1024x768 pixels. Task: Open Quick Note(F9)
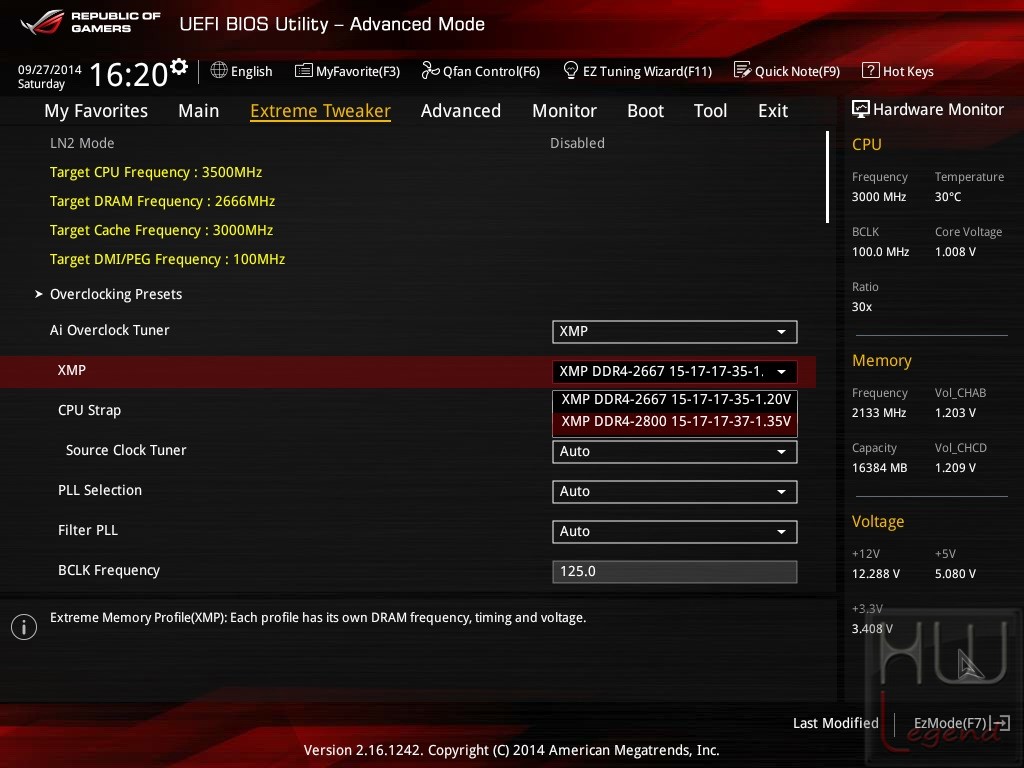[787, 71]
